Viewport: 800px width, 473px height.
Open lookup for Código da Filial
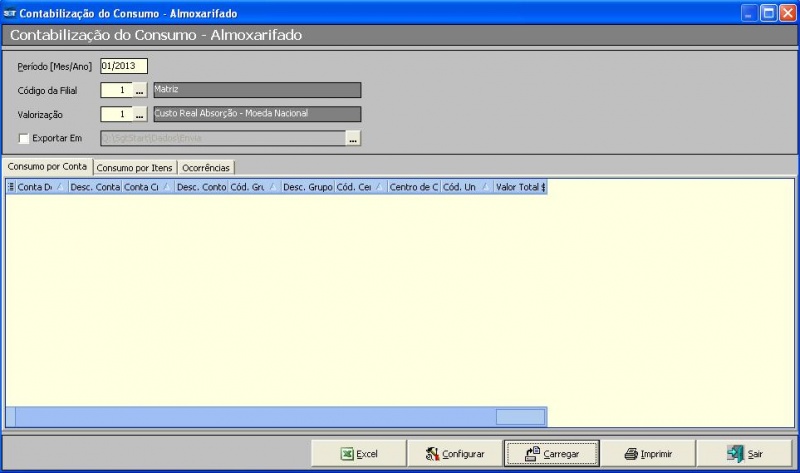(x=140, y=90)
